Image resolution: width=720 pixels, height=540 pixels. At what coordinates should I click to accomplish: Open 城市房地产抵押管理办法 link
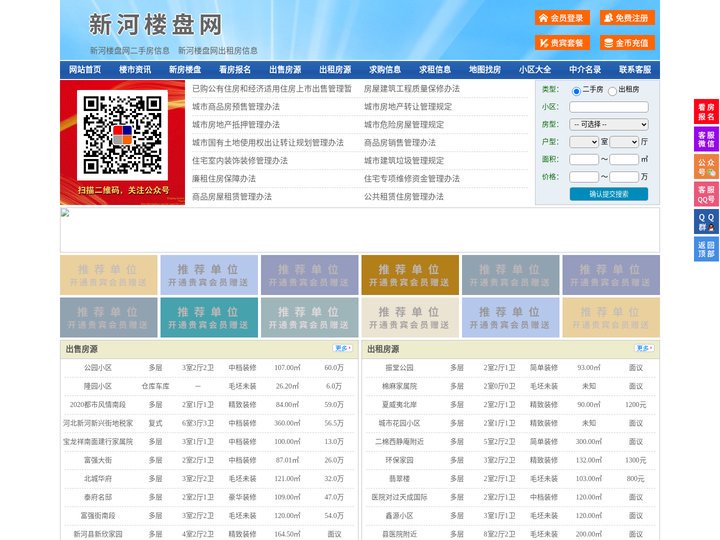point(236,124)
